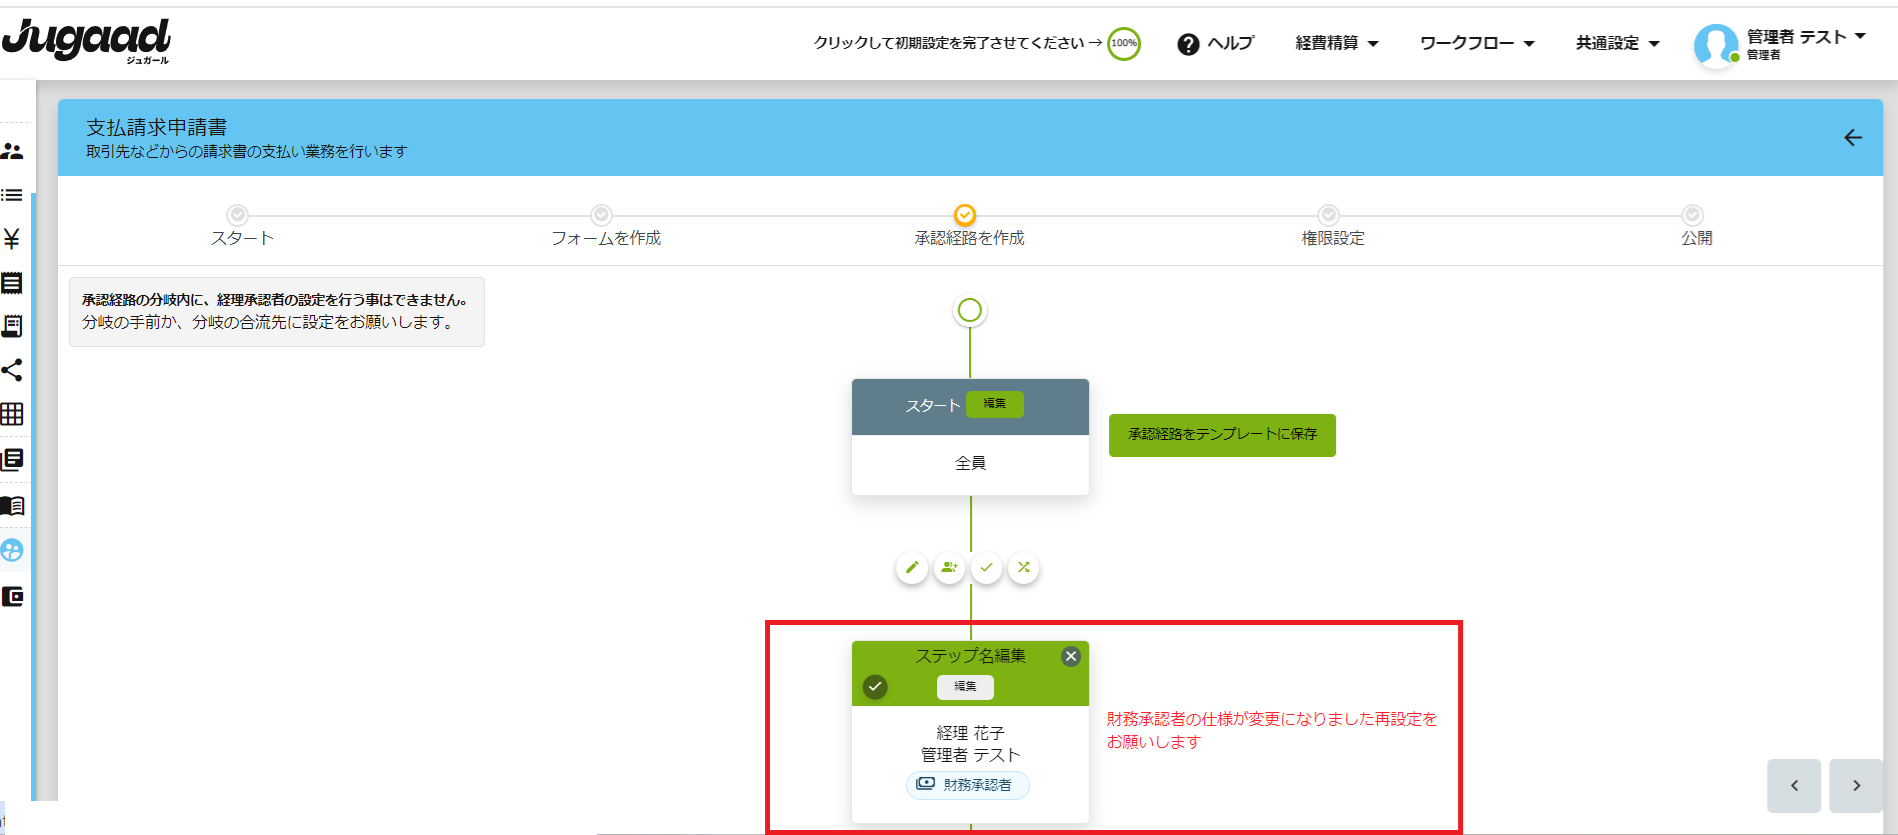Click the printed slip icon in the sidebar

tap(12, 326)
